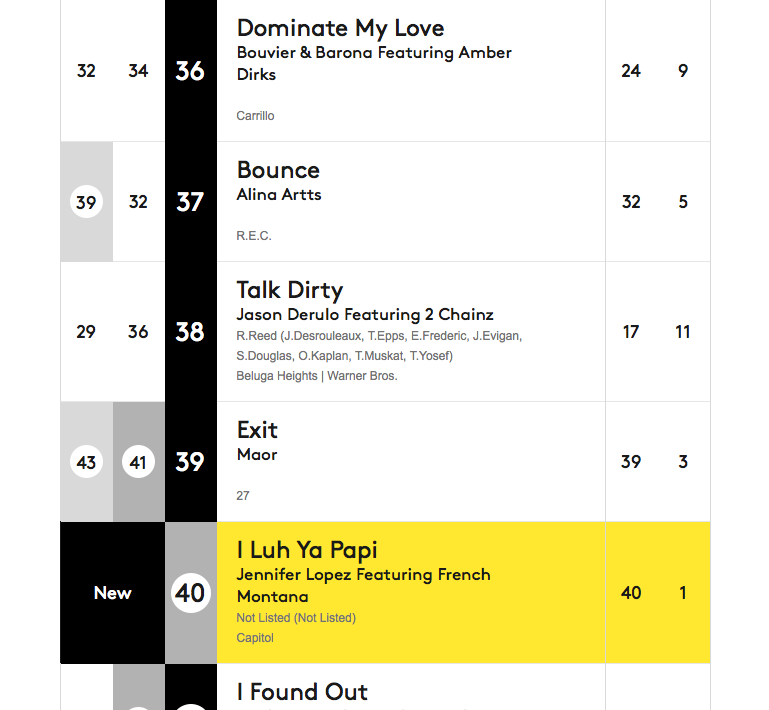This screenshot has height=710, width=769.
Task: Open the "Dominate My Love" song title
Action: point(340,29)
